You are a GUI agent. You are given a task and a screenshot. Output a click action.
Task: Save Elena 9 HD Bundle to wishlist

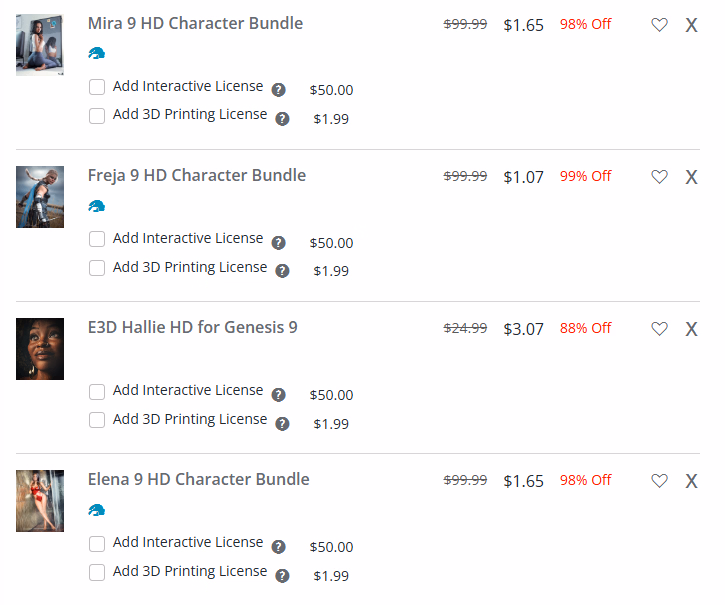tap(659, 481)
